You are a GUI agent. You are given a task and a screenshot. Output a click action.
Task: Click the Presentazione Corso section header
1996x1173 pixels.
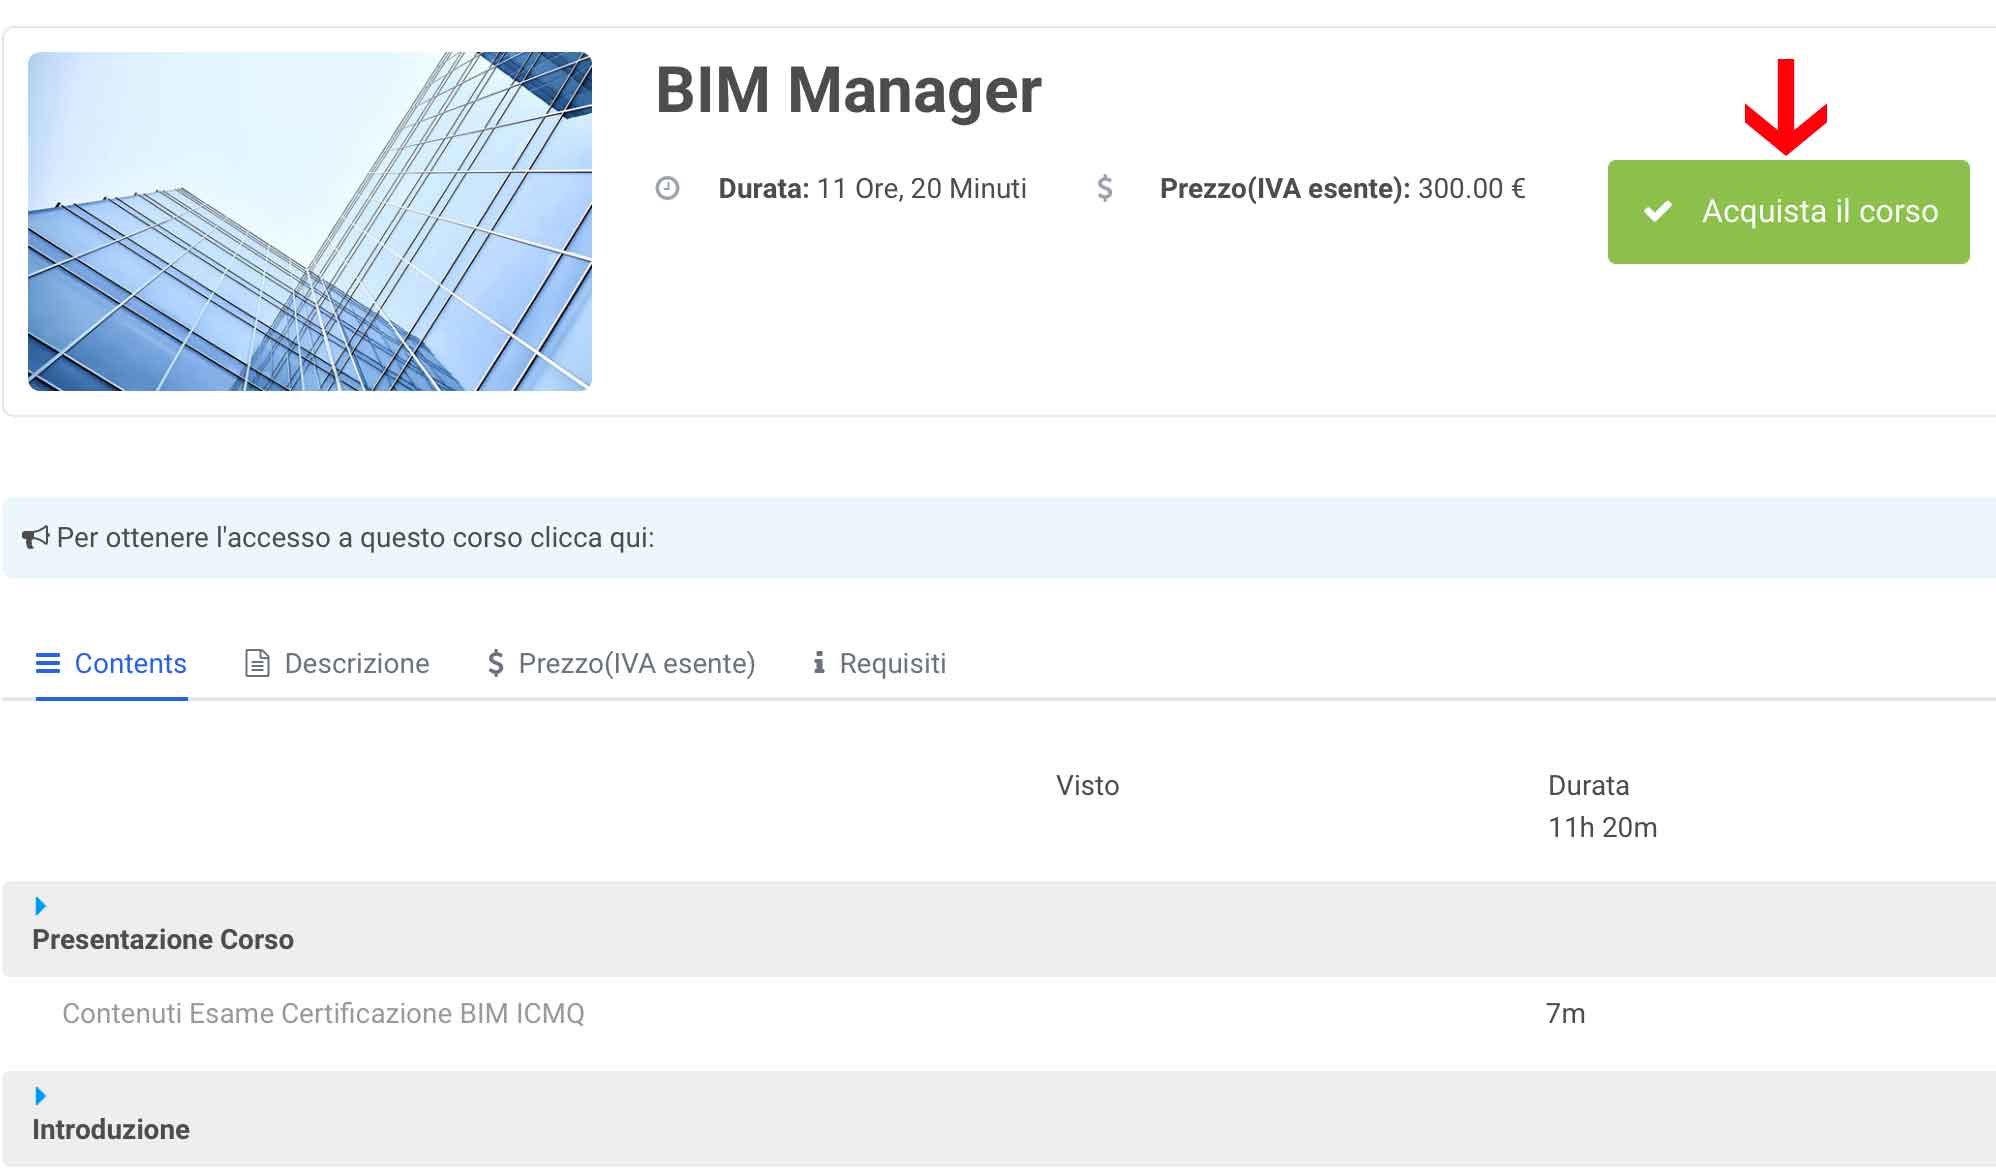(x=163, y=939)
